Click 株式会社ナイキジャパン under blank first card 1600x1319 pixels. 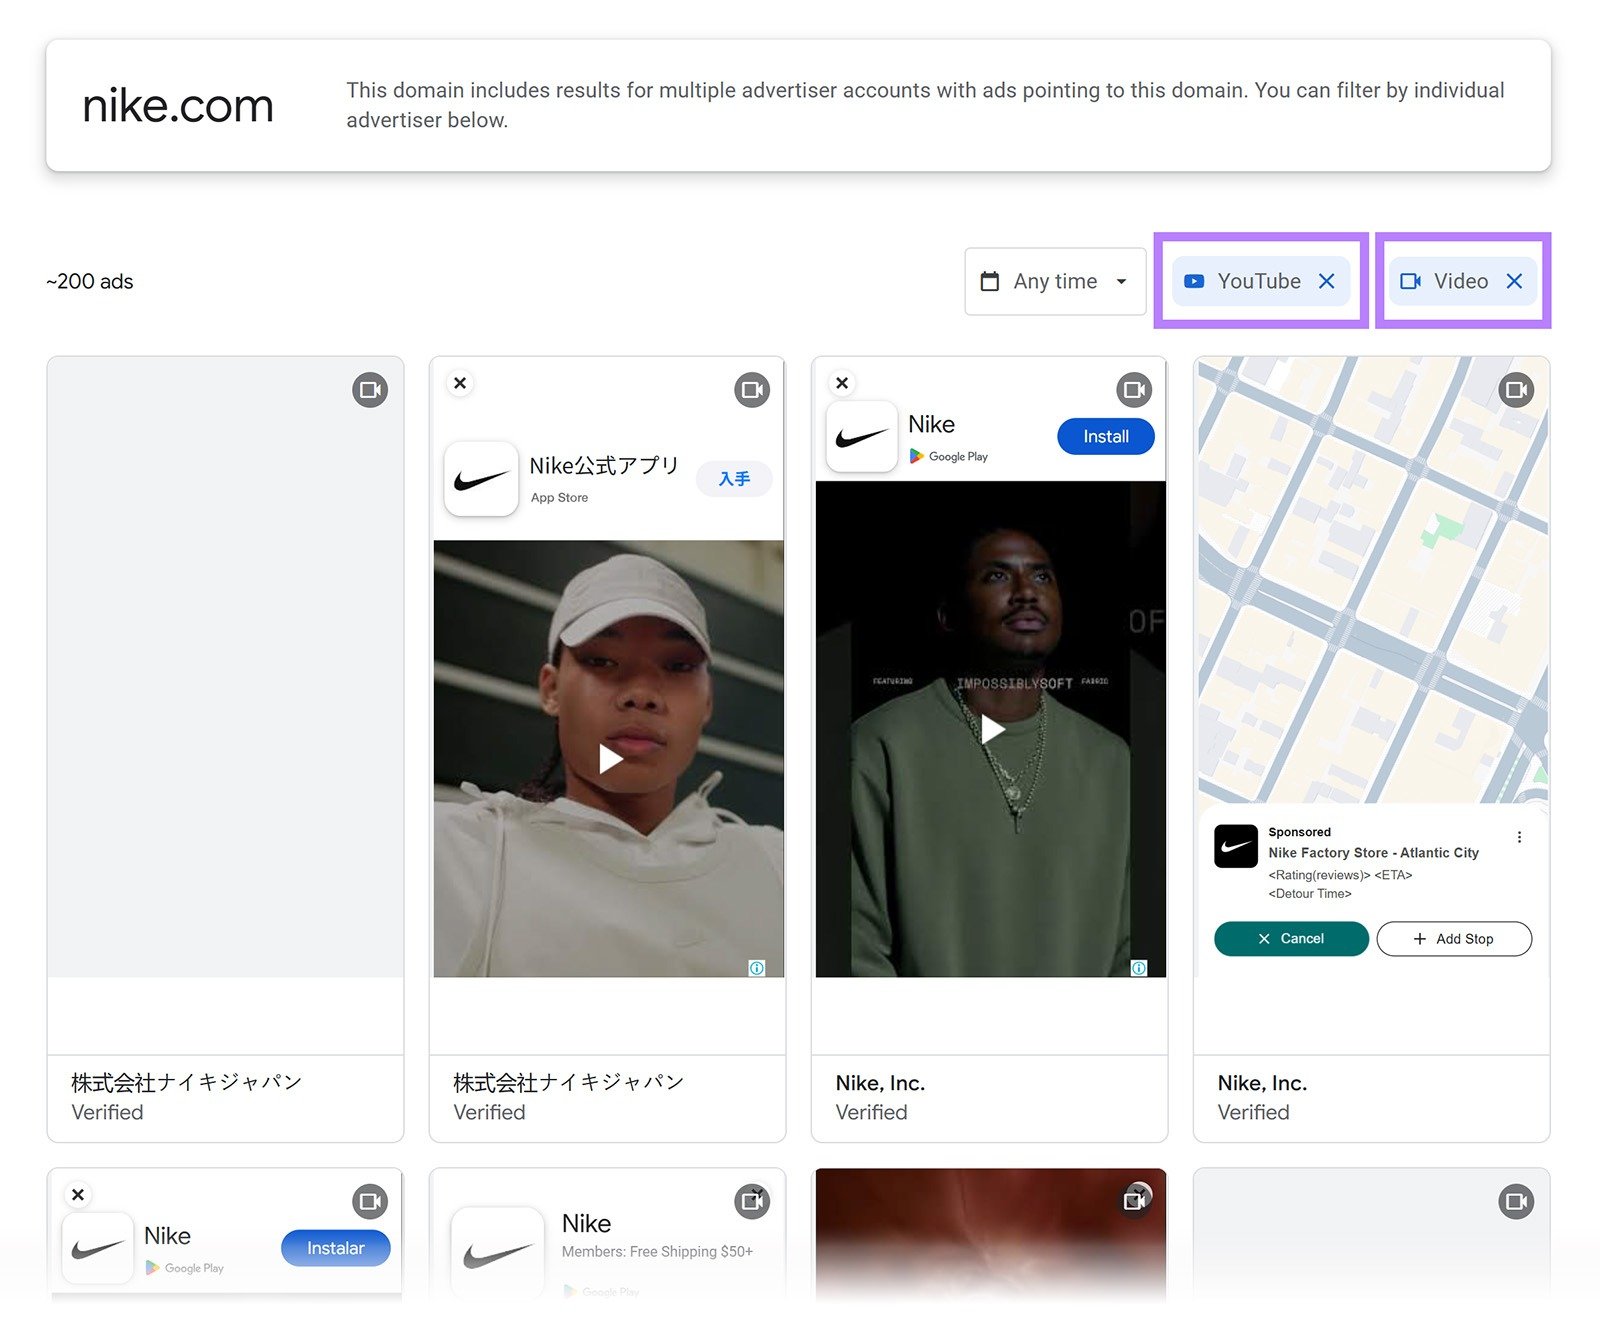[186, 1082]
